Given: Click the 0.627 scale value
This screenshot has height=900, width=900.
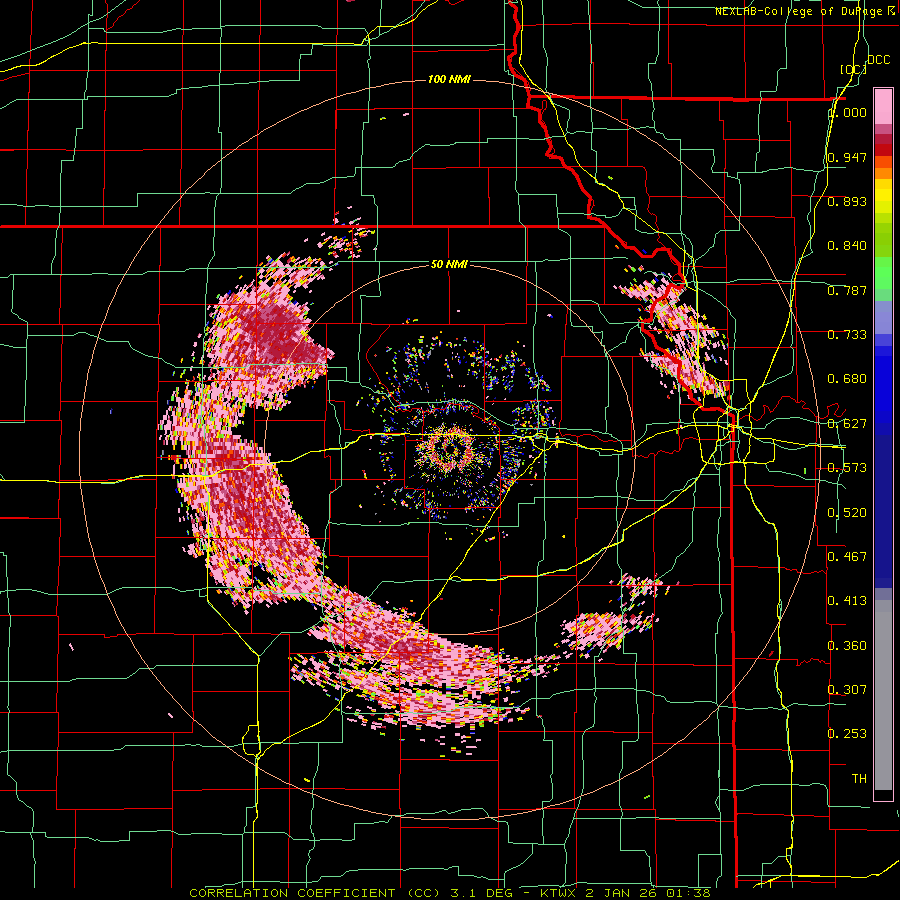Looking at the screenshot, I should [x=847, y=423].
